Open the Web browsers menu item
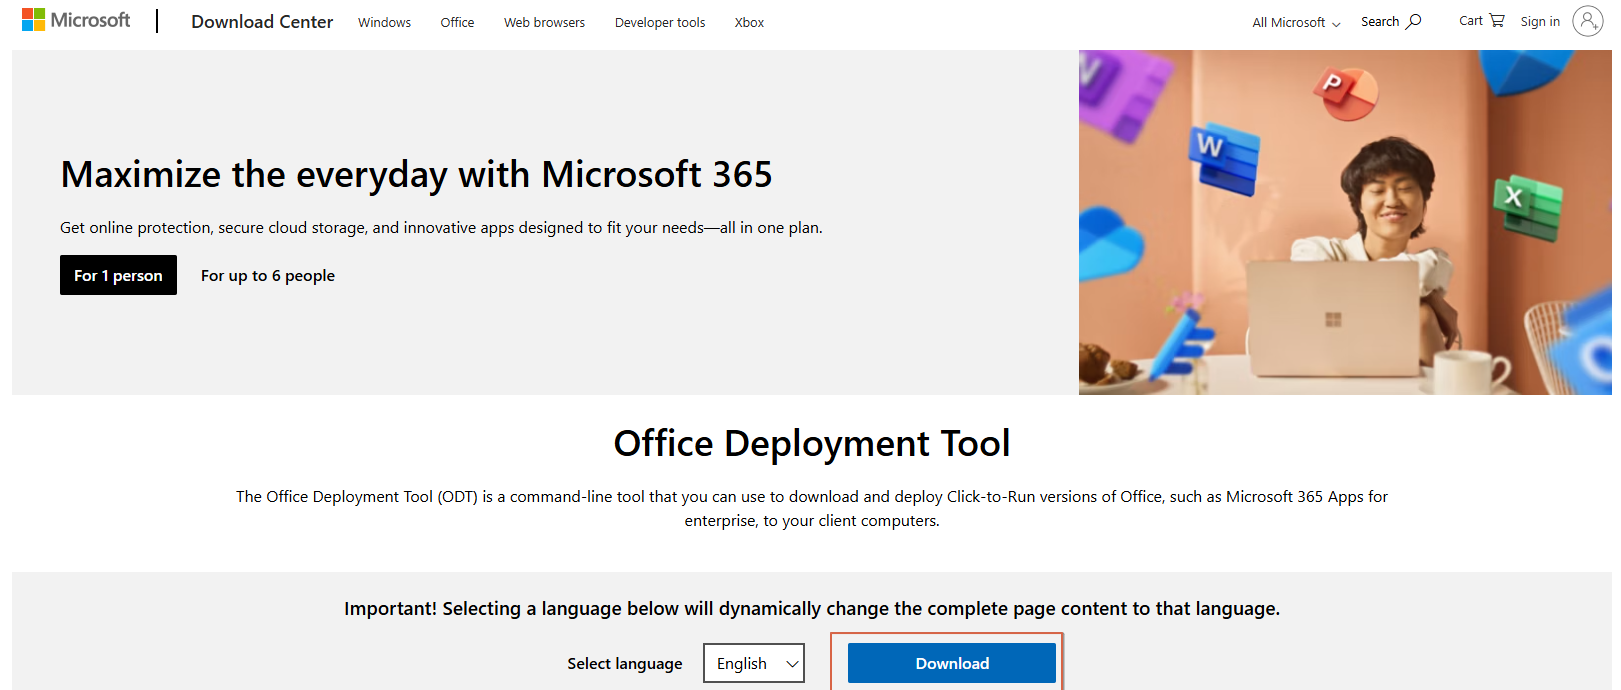The width and height of the screenshot is (1621, 690). 544,22
